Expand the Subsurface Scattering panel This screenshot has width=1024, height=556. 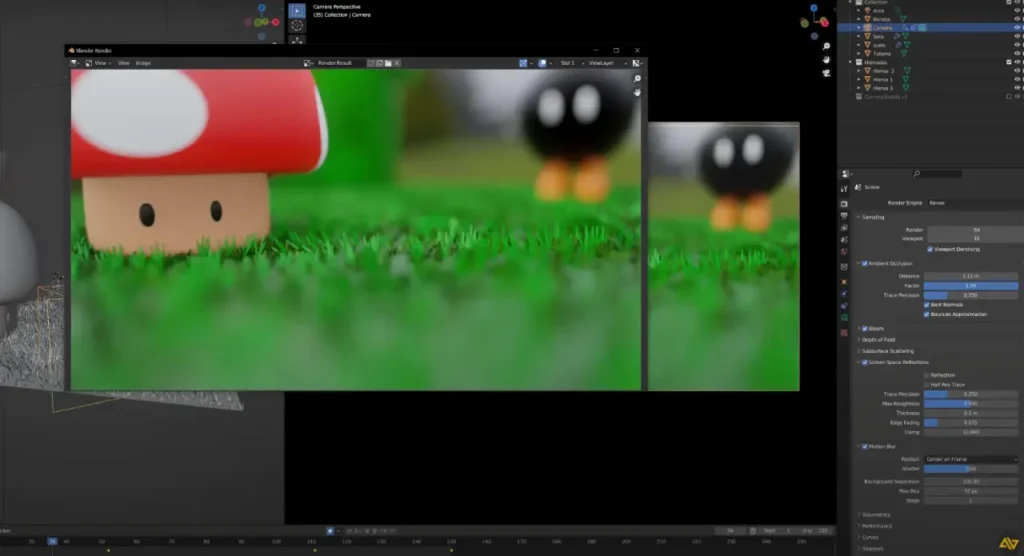coord(886,352)
